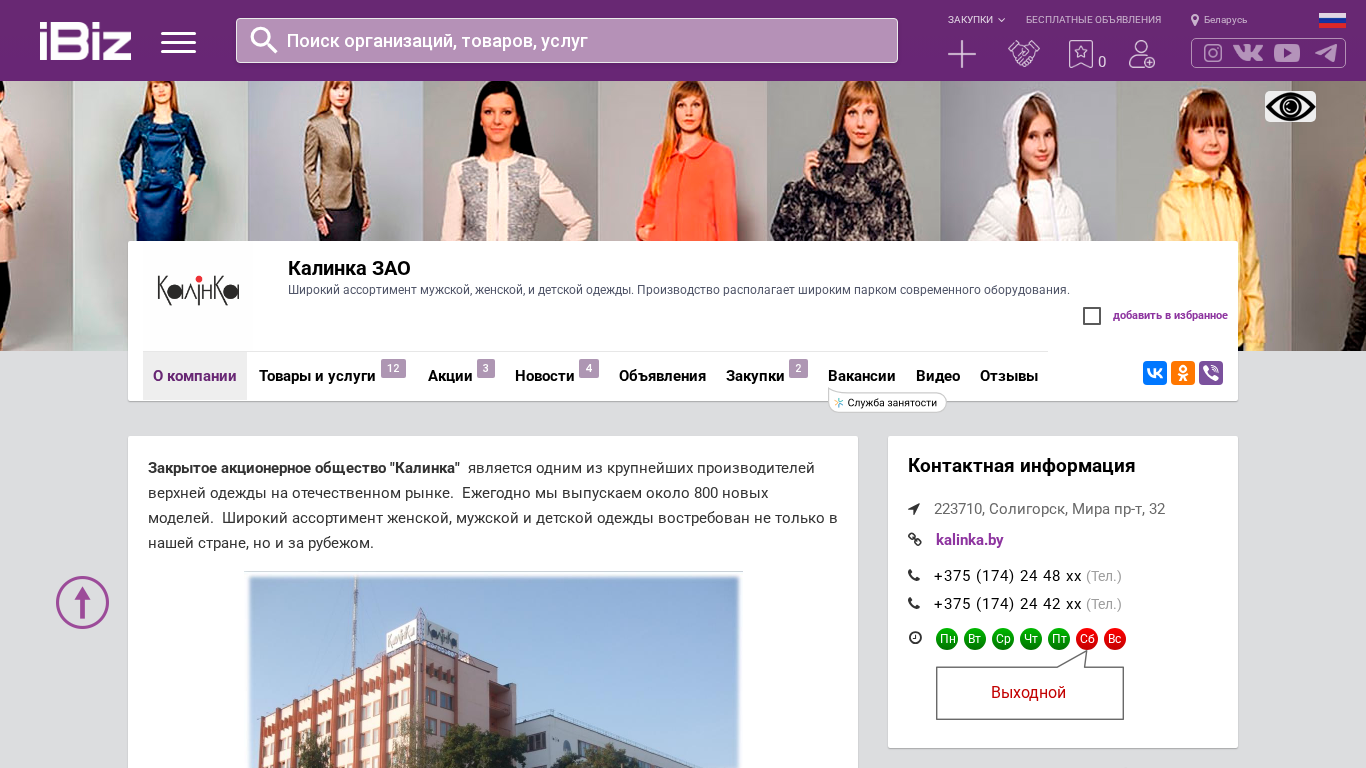
Task: Click the address '223710, Солигорск, Мира пр-т, 32'
Action: (1049, 509)
